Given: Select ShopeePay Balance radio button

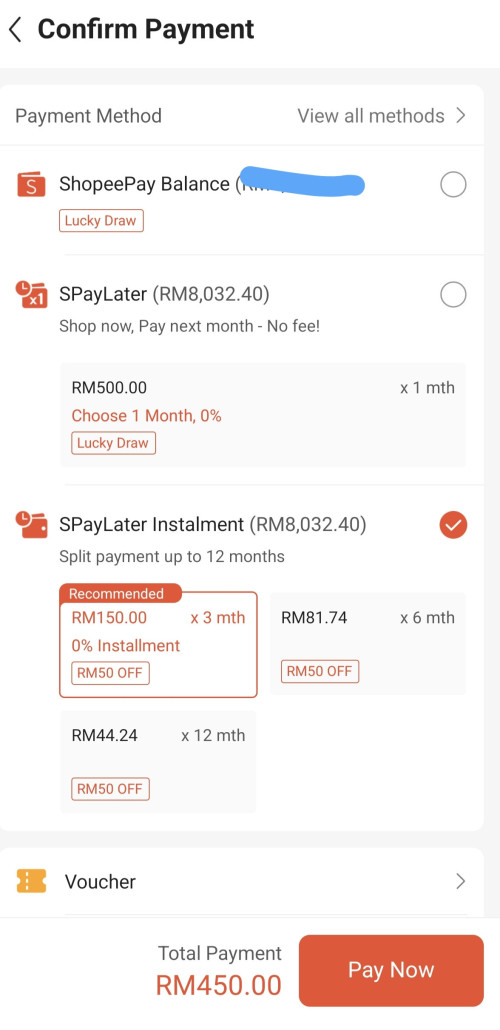Looking at the screenshot, I should 453,185.
